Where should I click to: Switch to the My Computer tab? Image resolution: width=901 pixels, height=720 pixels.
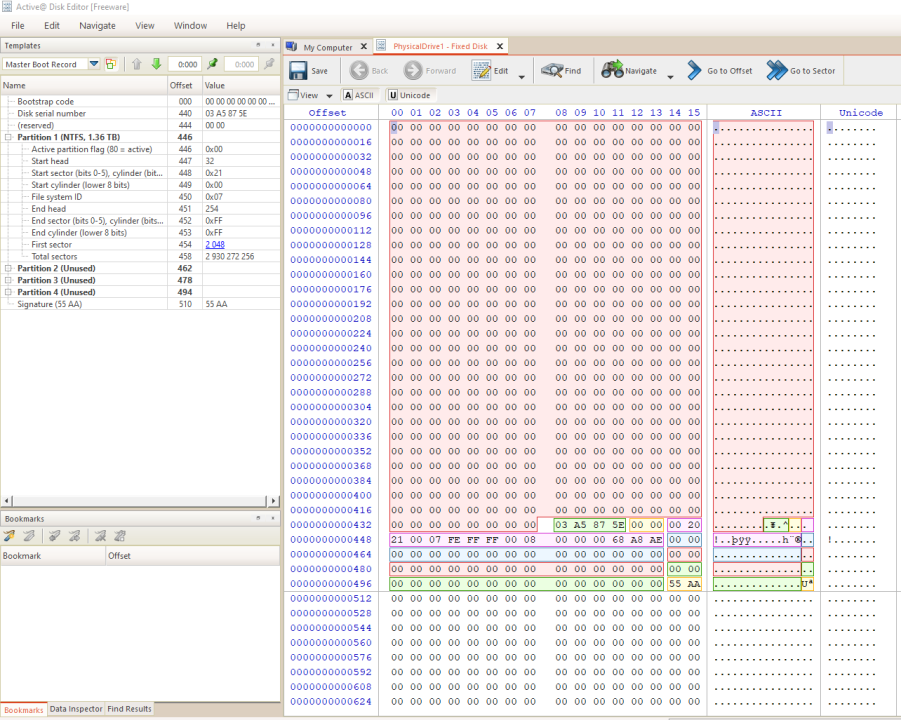tap(327, 47)
